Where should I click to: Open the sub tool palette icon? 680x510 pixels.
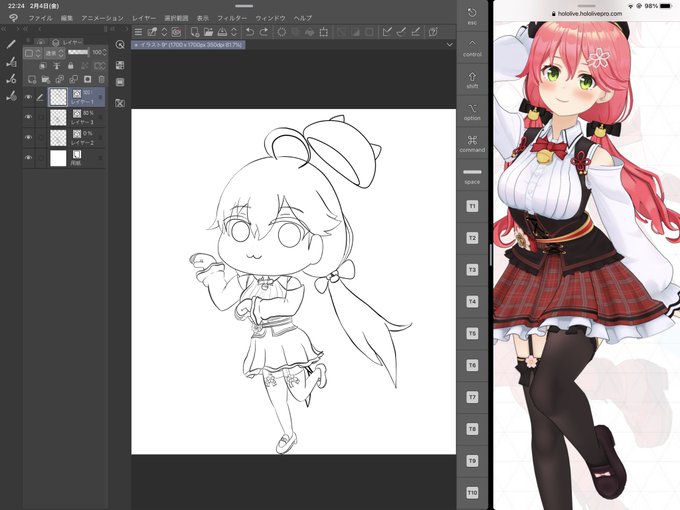[11, 62]
